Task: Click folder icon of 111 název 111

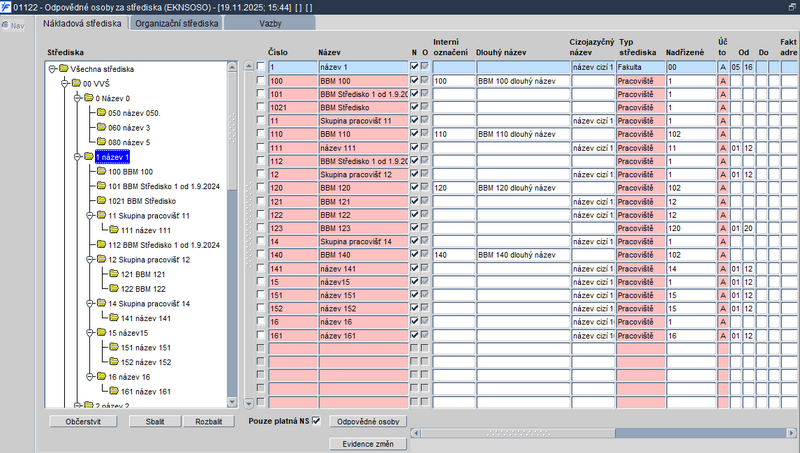Action: tap(114, 230)
